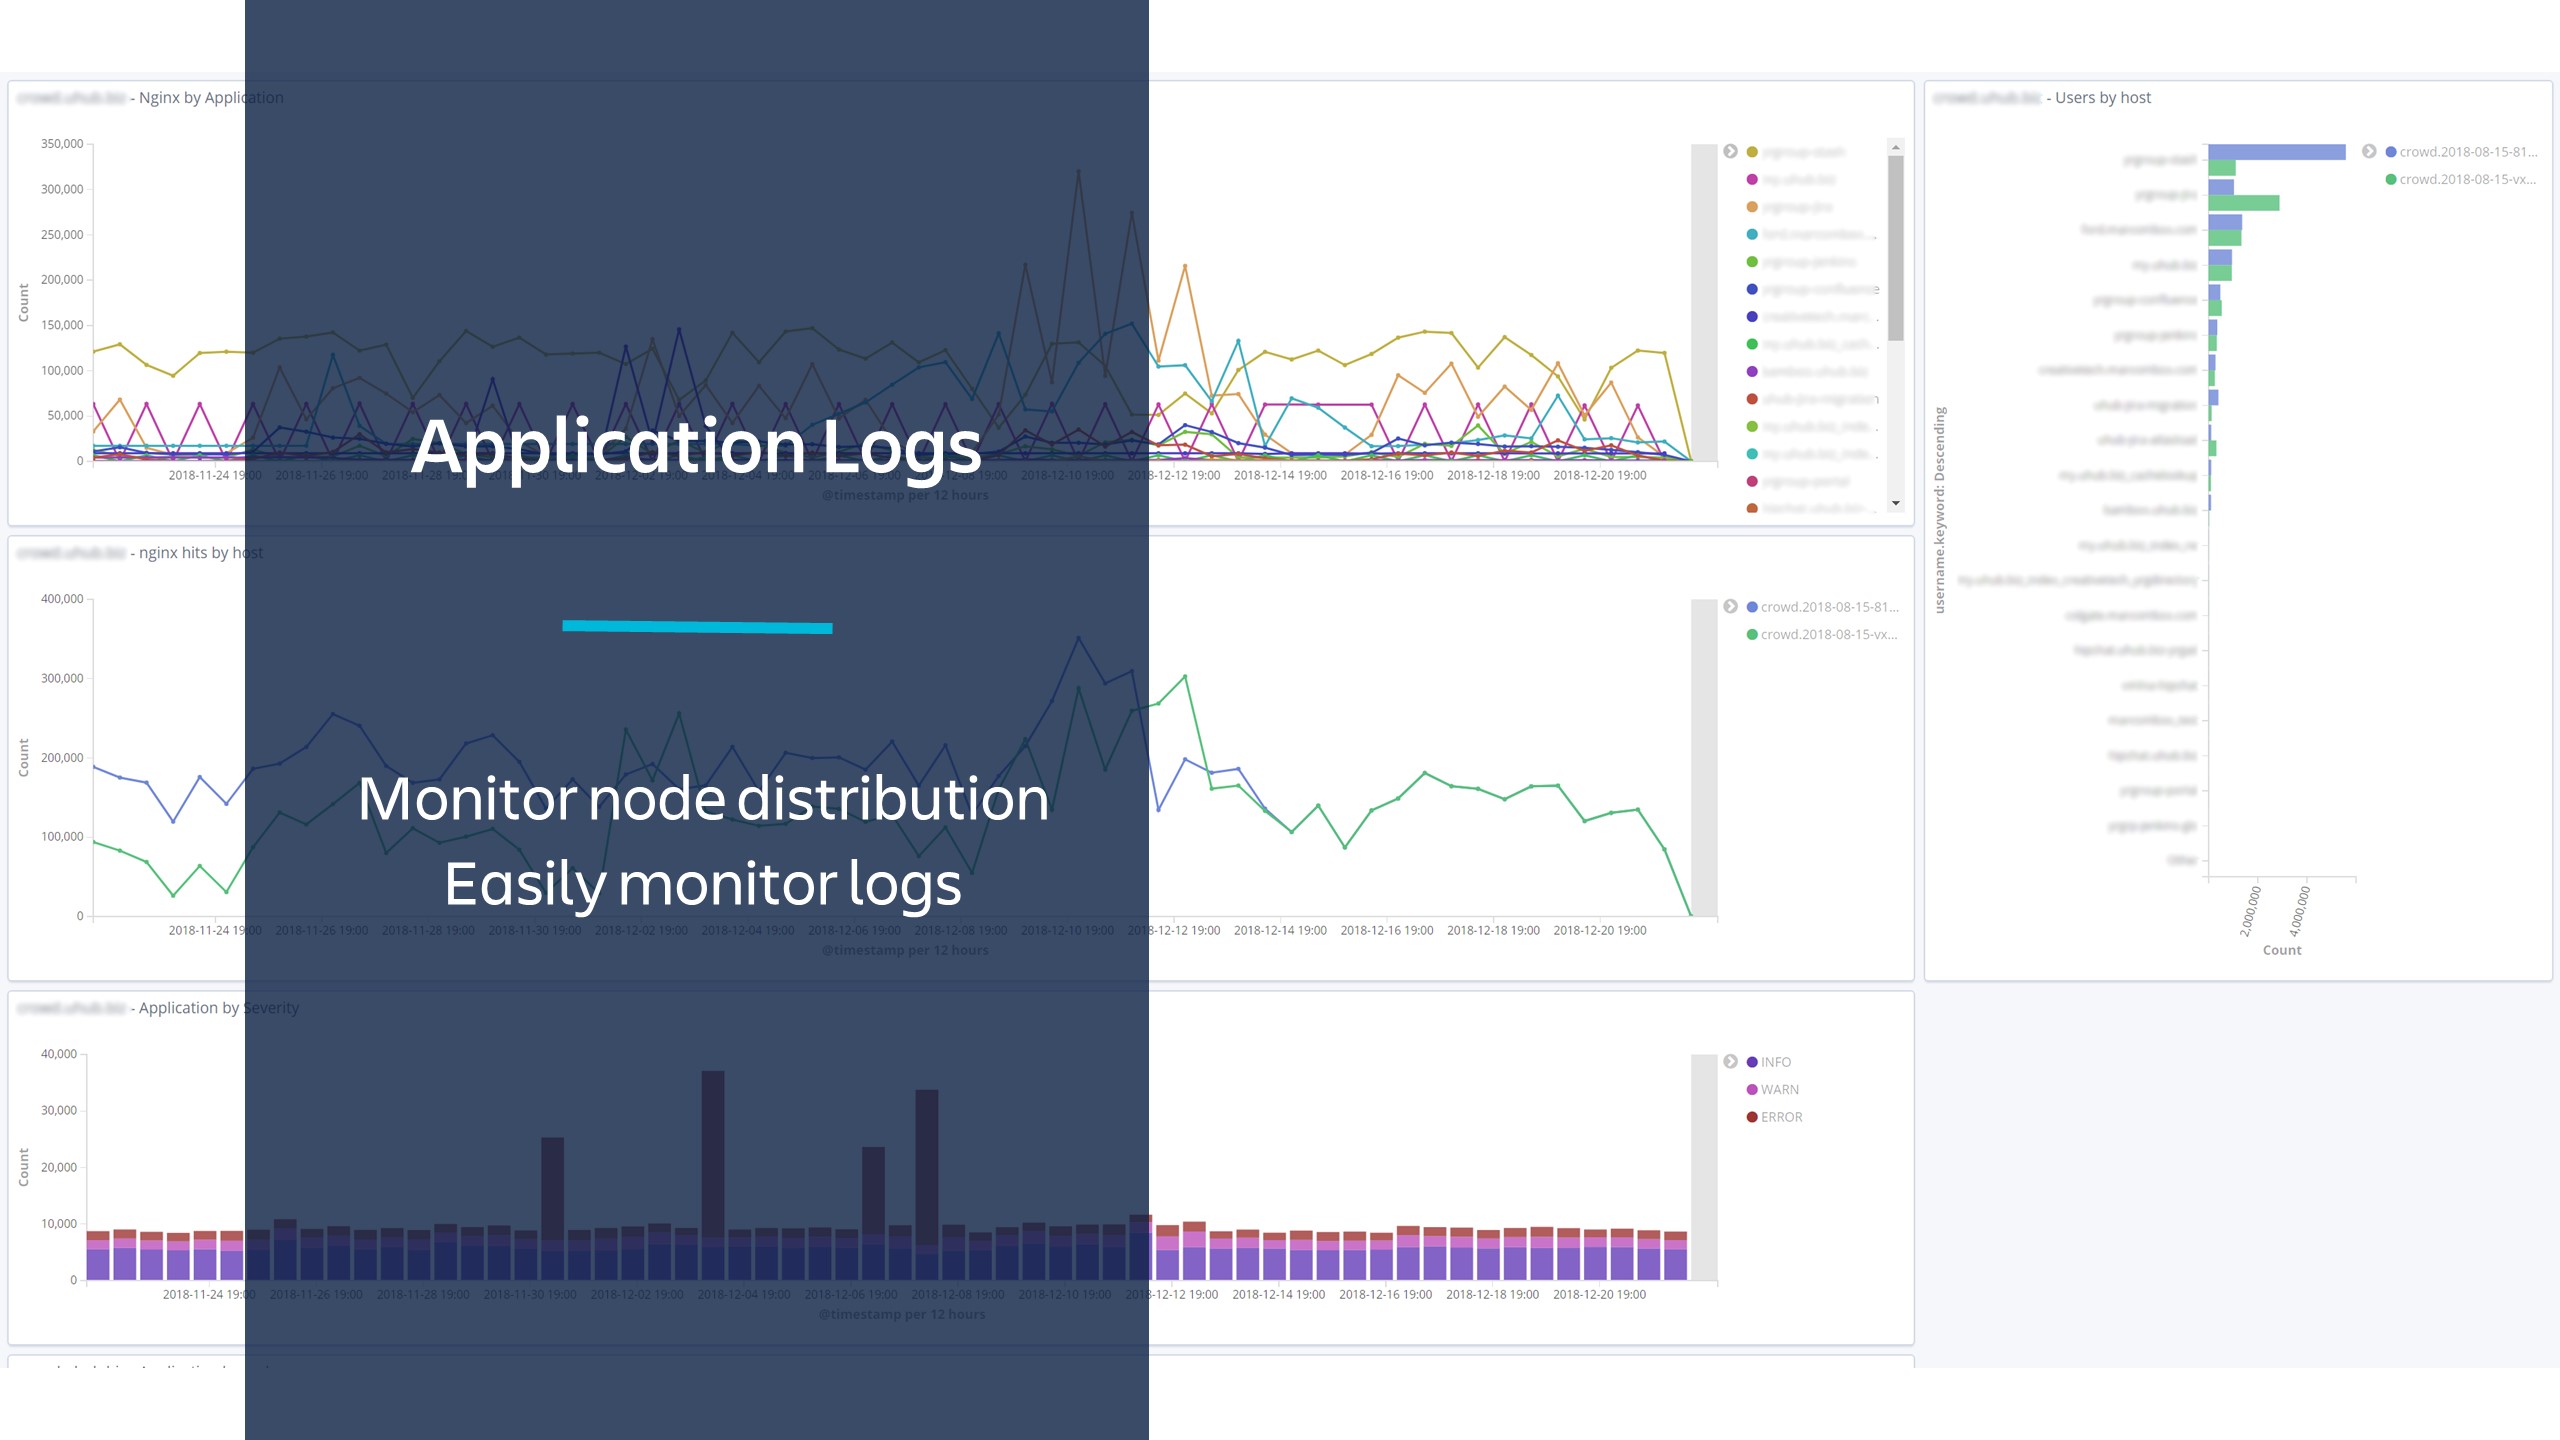Viewport: 2560px width, 1440px height.
Task: Click the olive-yellow first legend entry in Nginx panel
Action: click(x=1796, y=152)
